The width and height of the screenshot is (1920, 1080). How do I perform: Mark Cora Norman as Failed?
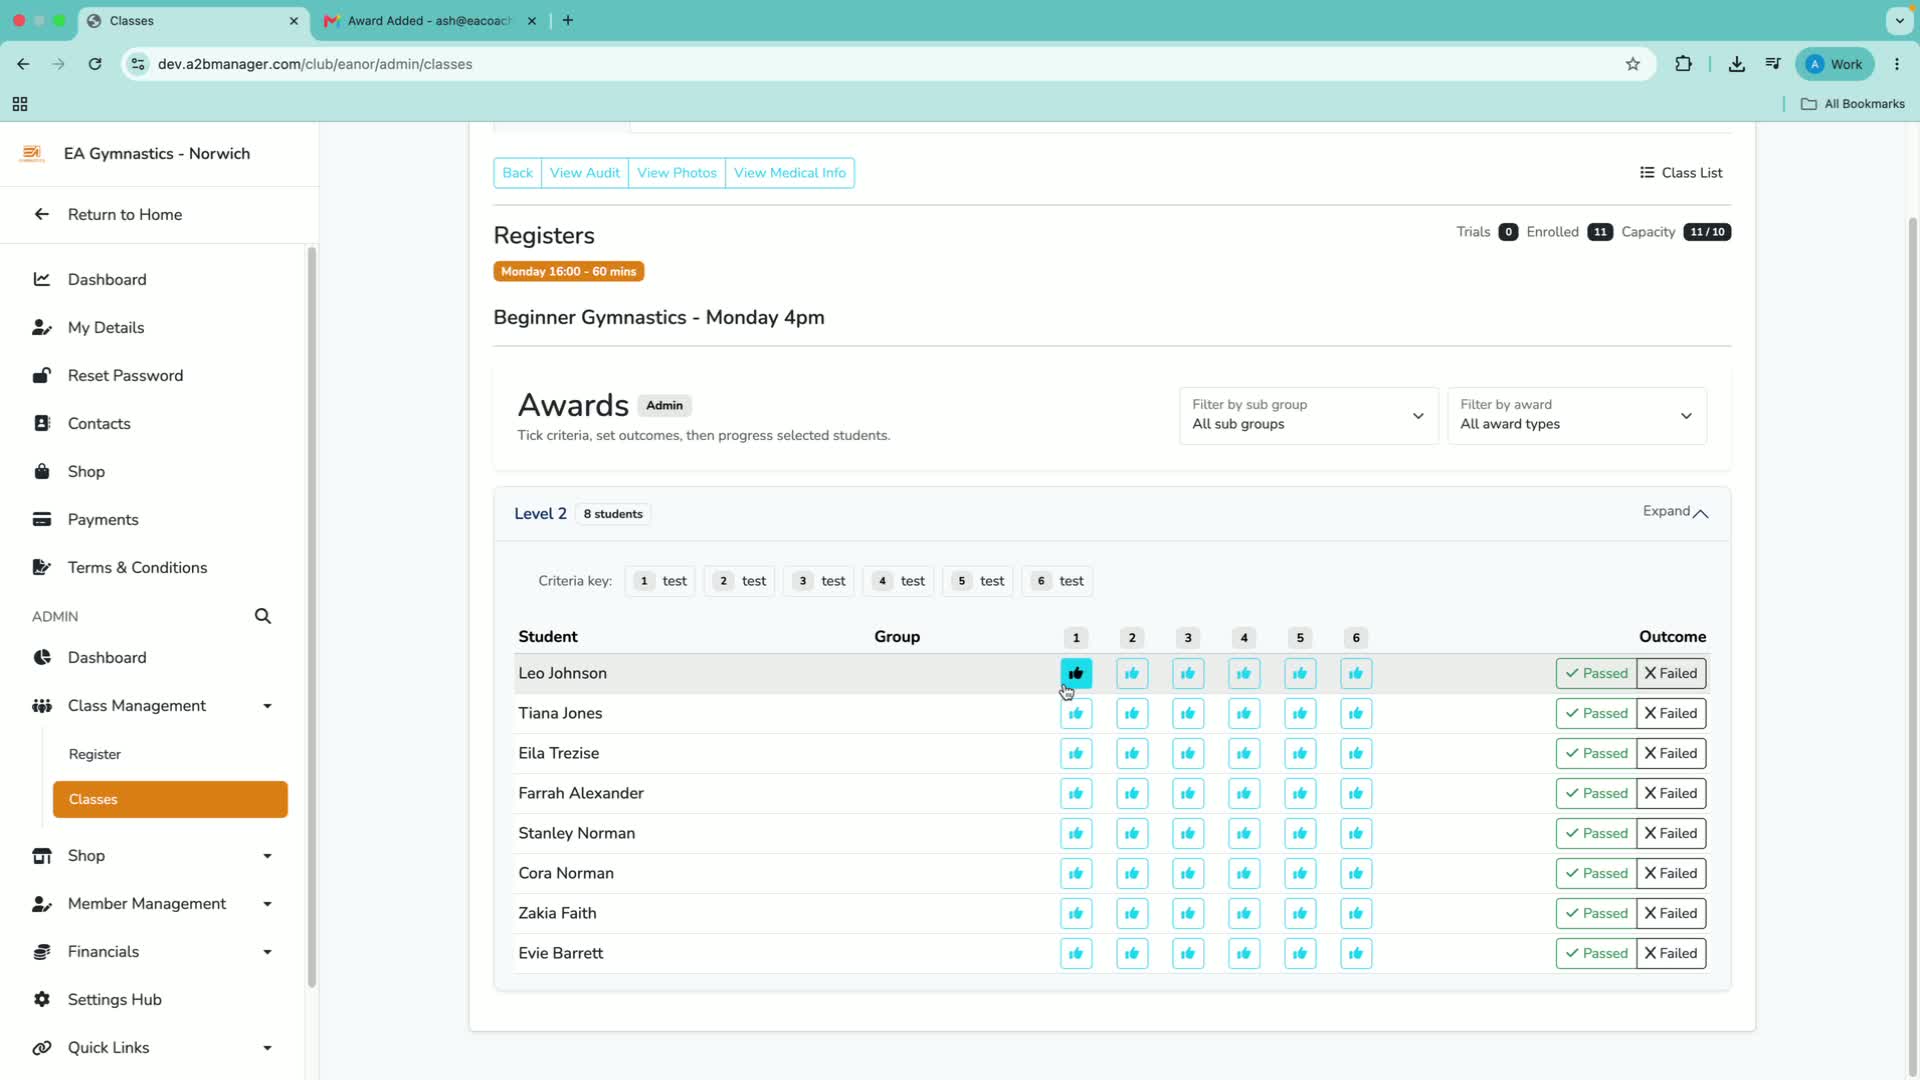[1671, 873]
